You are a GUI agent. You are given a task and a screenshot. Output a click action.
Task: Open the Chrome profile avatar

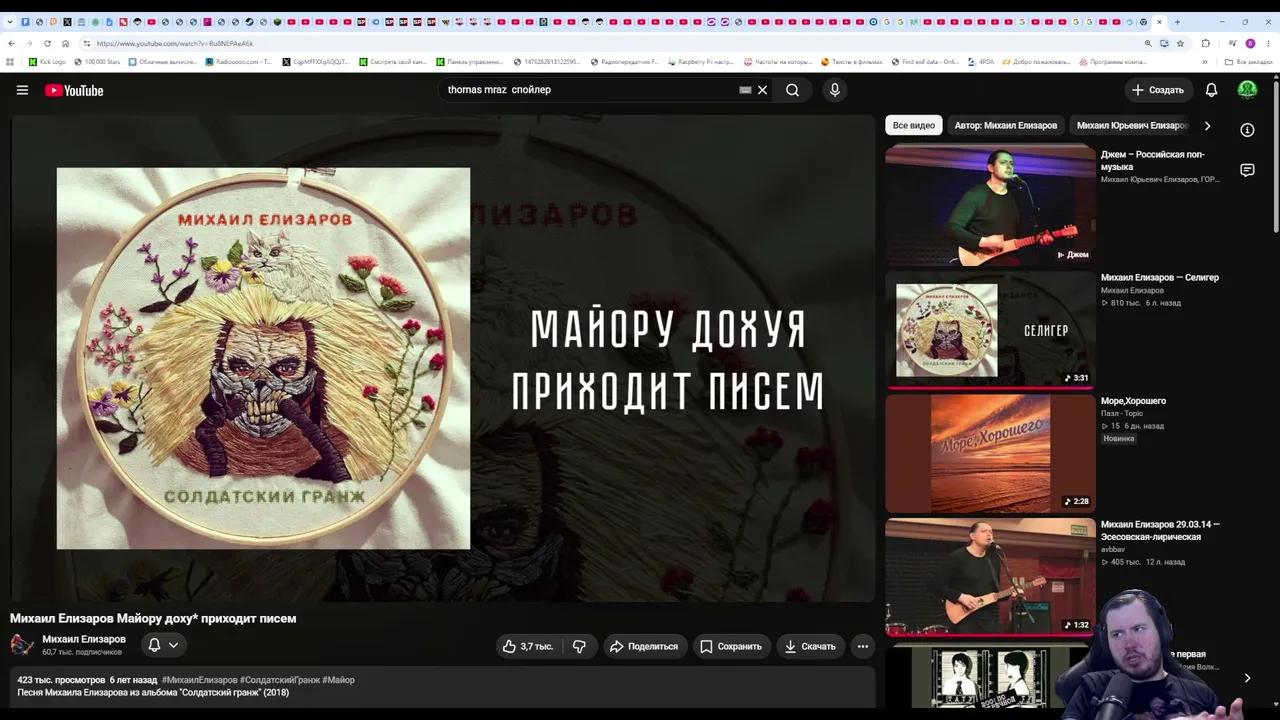click(1250, 43)
